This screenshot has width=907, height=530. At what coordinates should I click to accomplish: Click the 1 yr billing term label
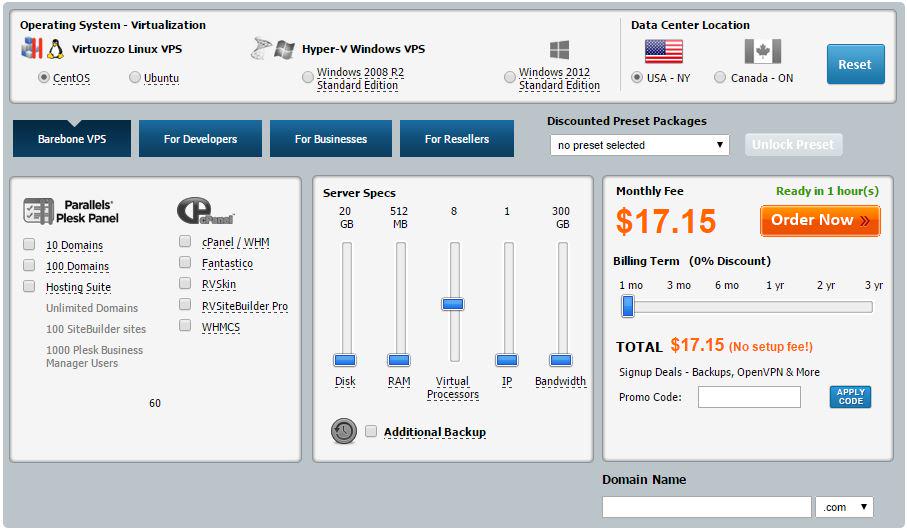pyautogui.click(x=775, y=285)
